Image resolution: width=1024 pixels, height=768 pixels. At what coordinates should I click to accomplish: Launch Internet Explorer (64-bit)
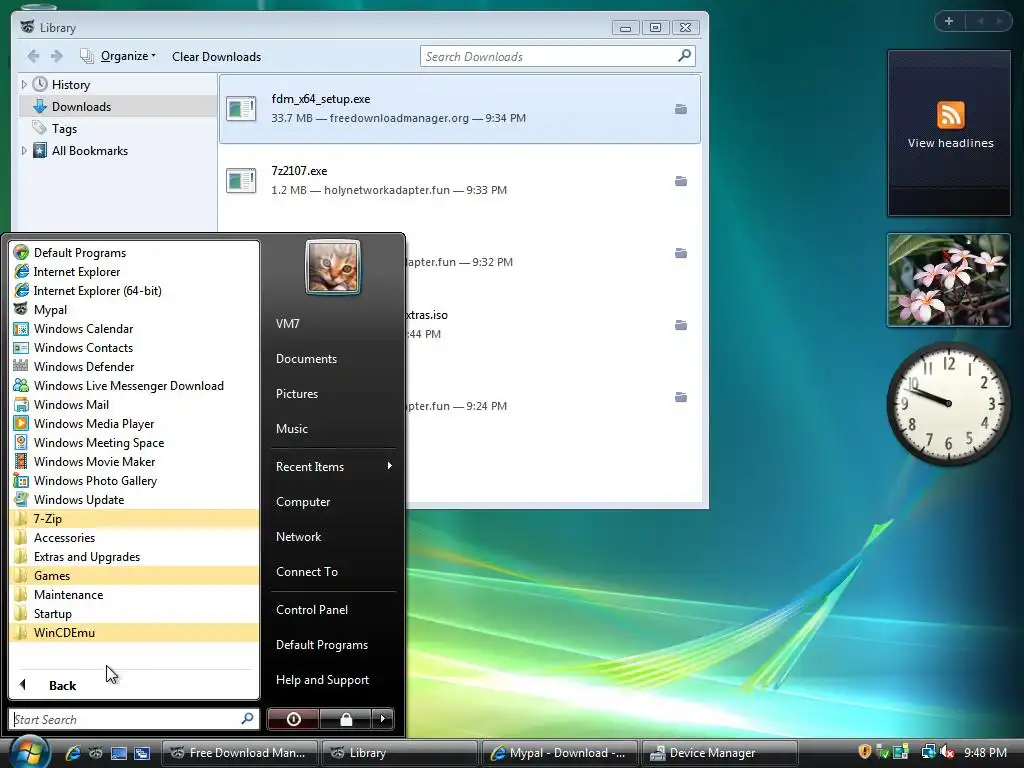135,291
